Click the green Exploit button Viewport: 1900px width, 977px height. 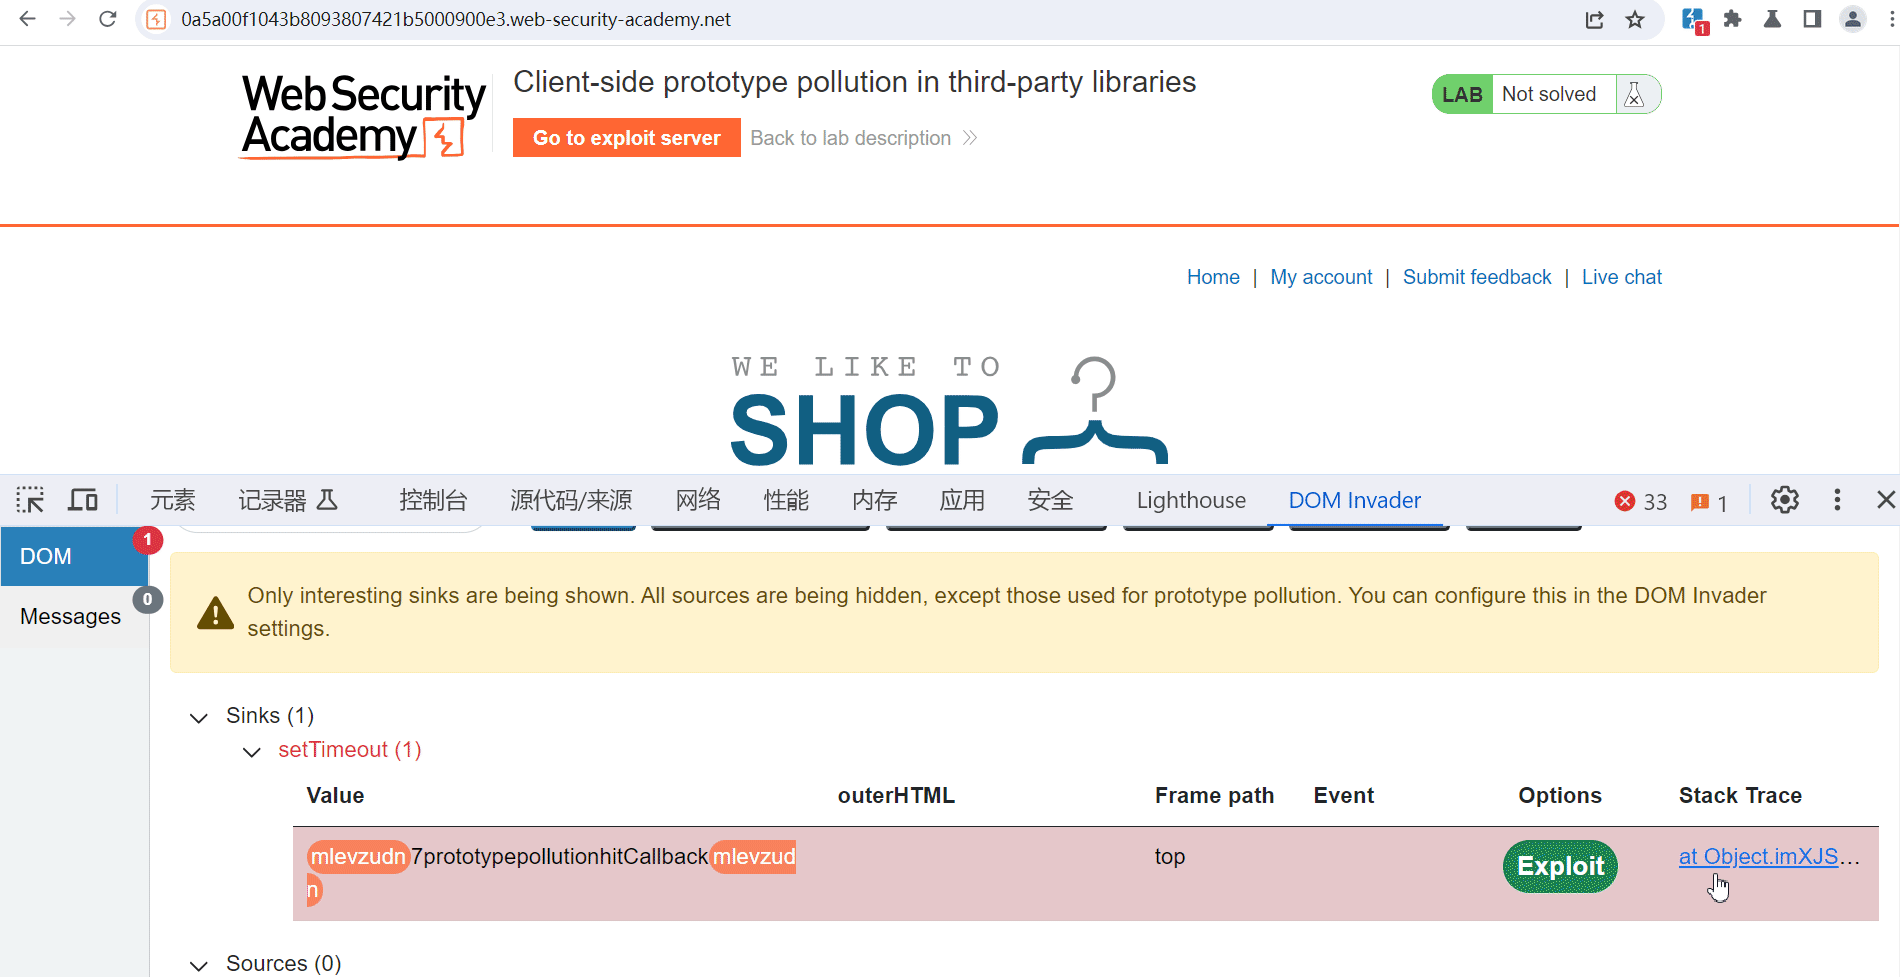(x=1560, y=866)
